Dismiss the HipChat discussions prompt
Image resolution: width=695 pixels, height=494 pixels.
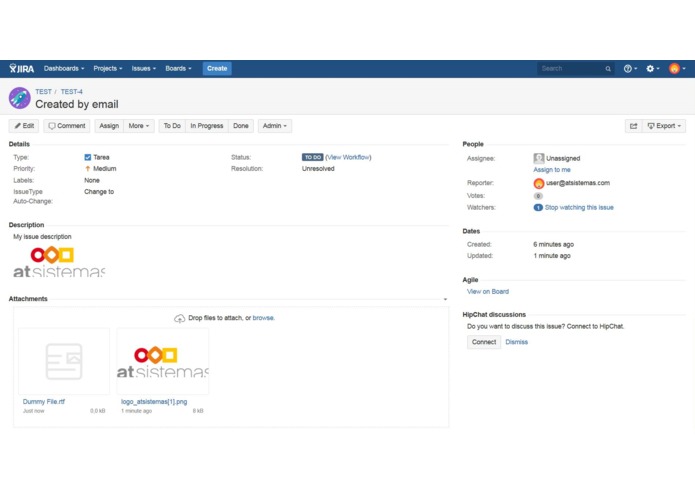tap(516, 342)
